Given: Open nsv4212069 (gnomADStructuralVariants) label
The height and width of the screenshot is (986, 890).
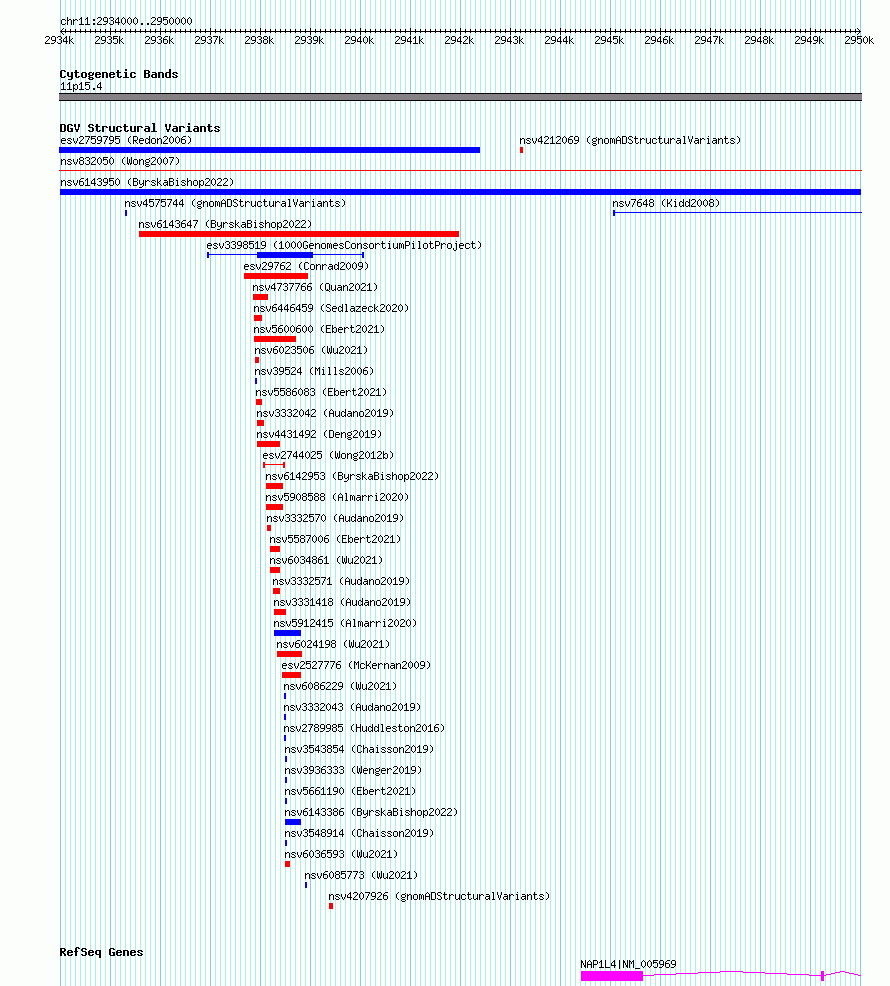Looking at the screenshot, I should (x=630, y=140).
